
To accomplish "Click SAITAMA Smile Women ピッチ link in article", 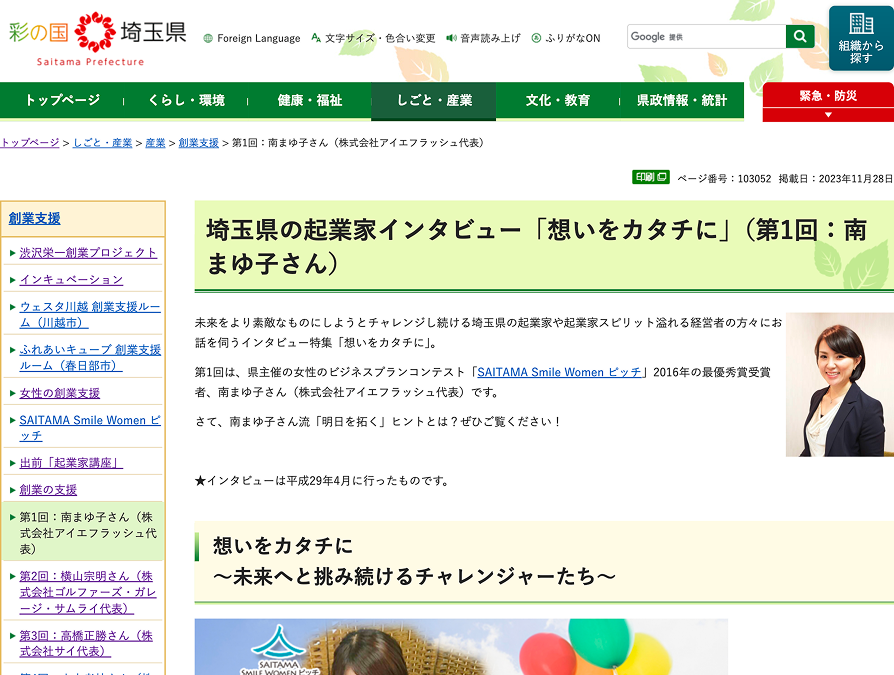I will click(x=559, y=372).
